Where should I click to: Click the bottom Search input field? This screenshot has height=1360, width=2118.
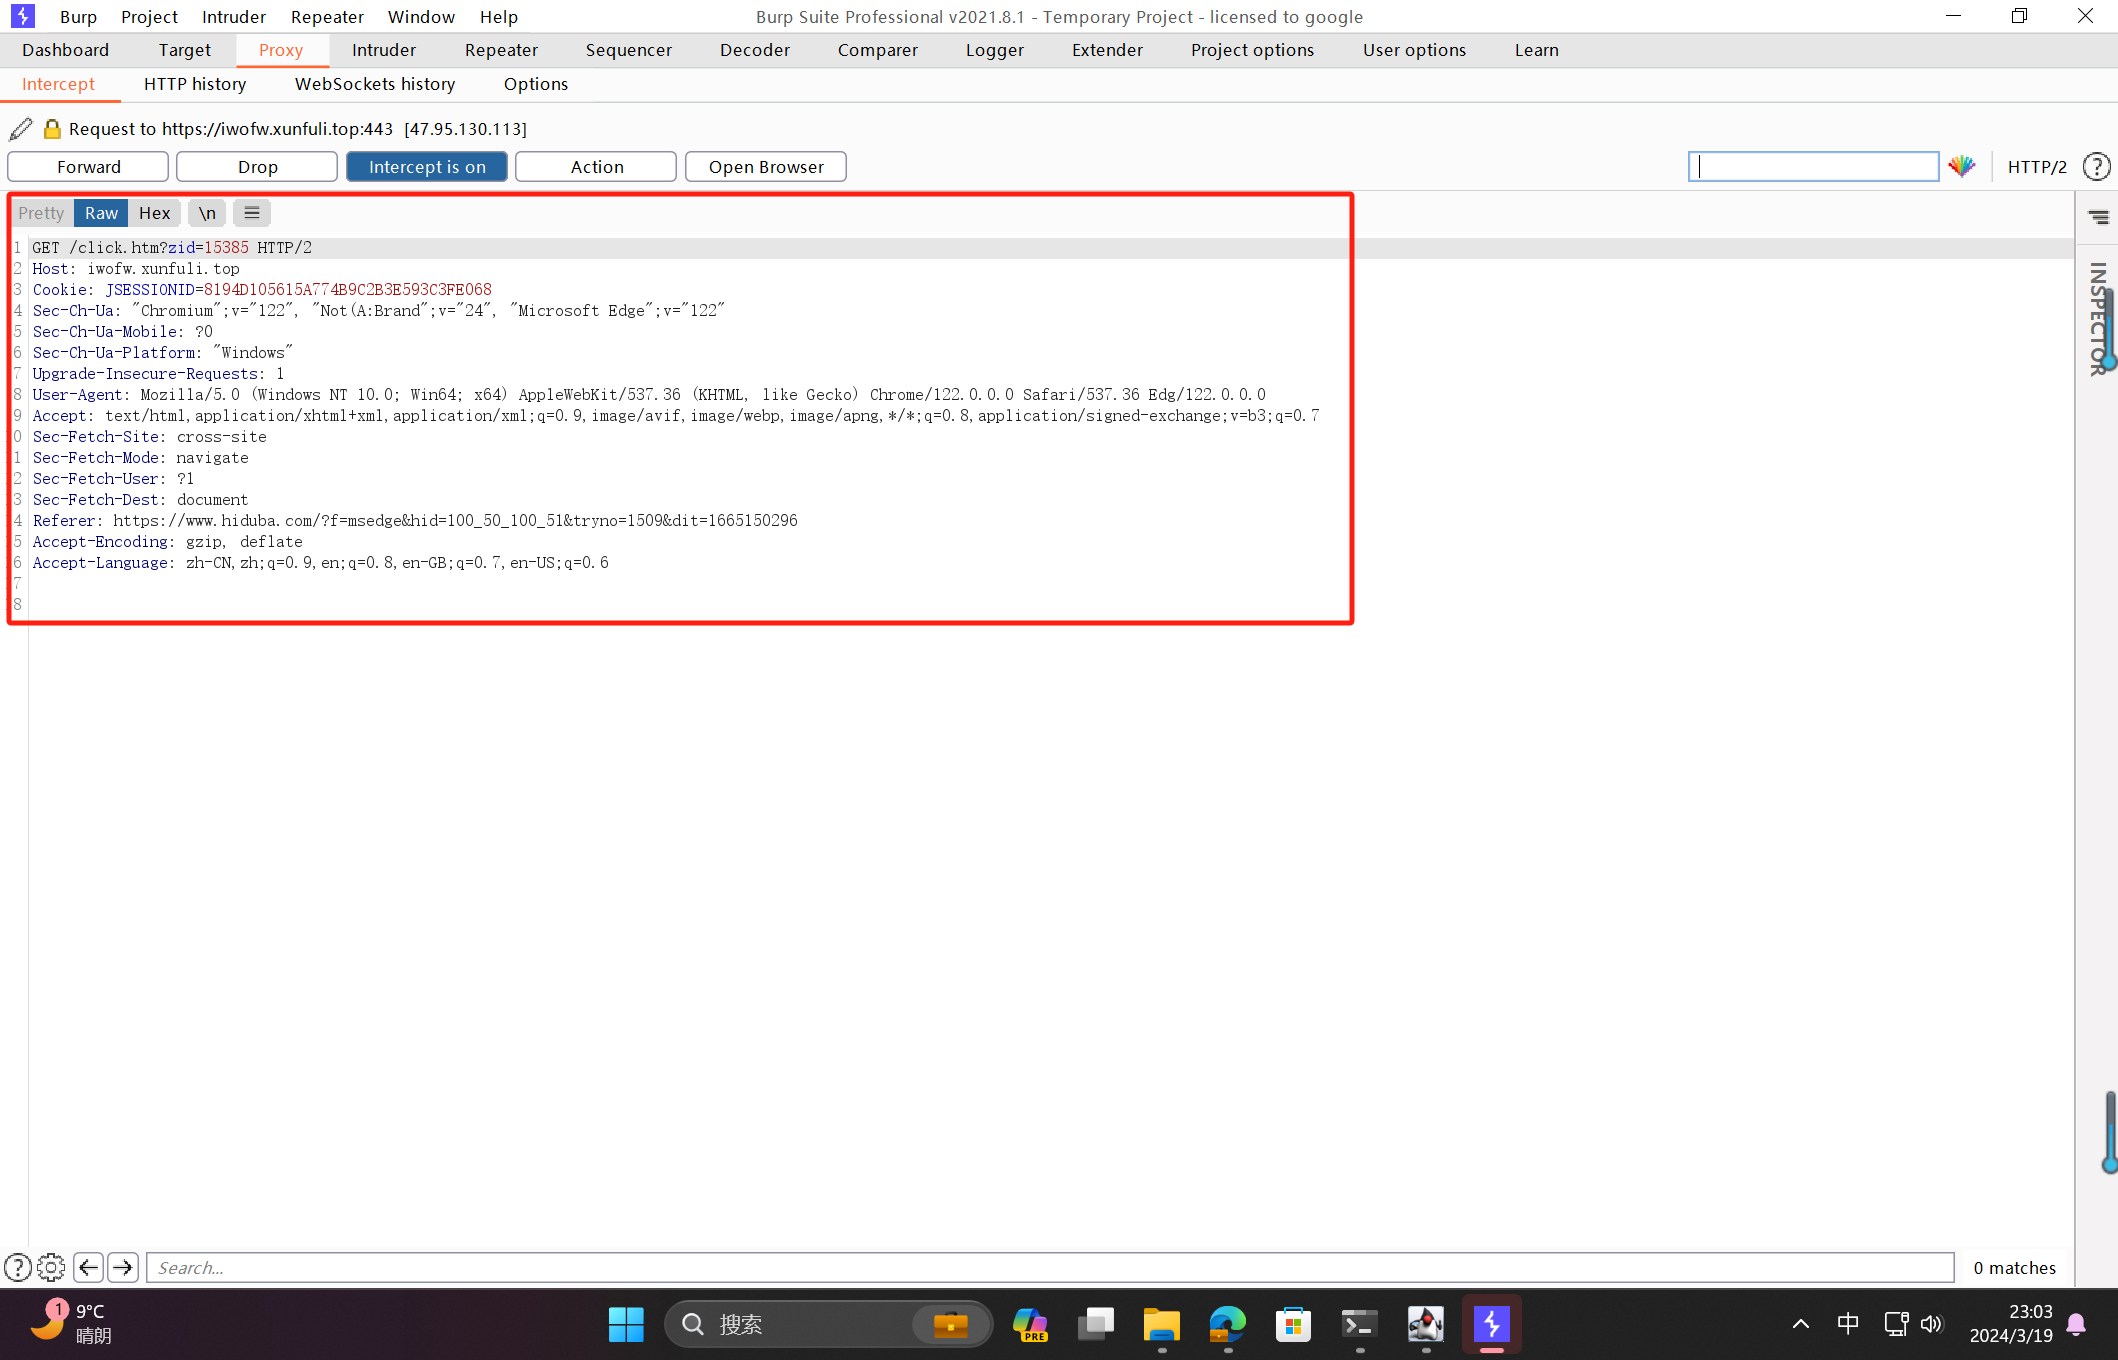[x=1050, y=1268]
